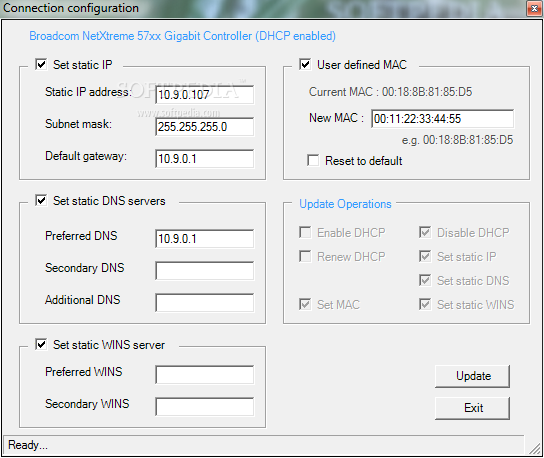Focus the Preferred DNS field

tap(205, 238)
